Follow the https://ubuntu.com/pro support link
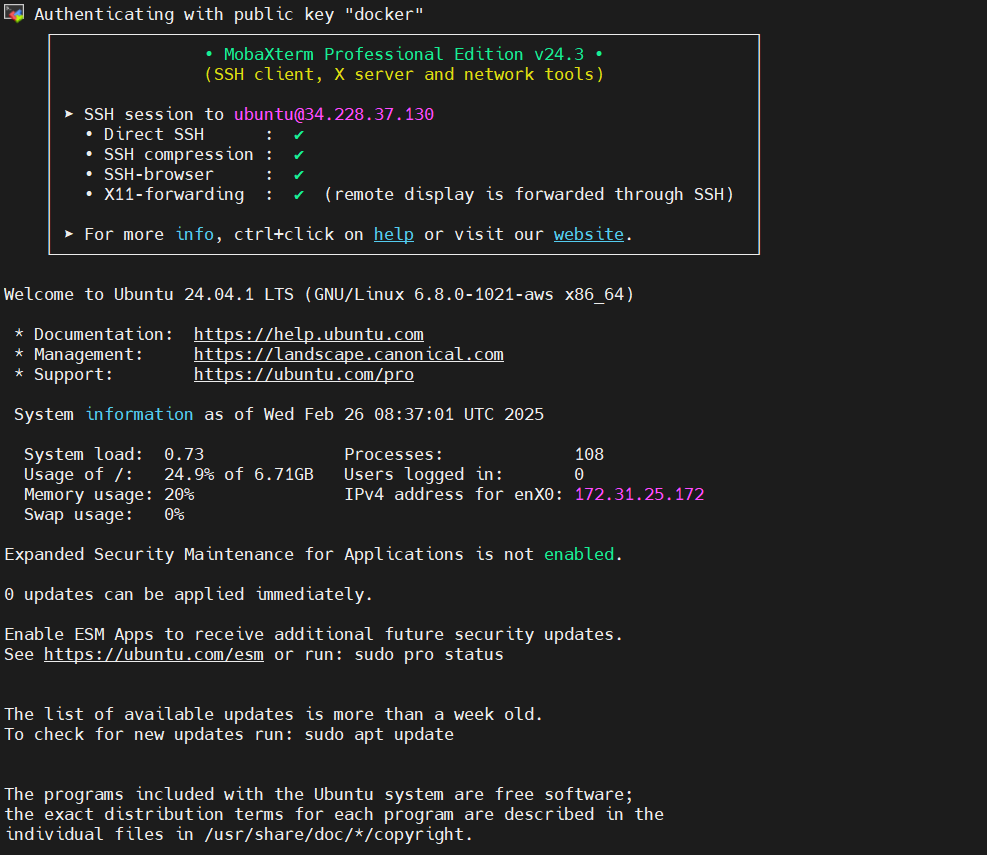The height and width of the screenshot is (855, 987). tap(303, 375)
